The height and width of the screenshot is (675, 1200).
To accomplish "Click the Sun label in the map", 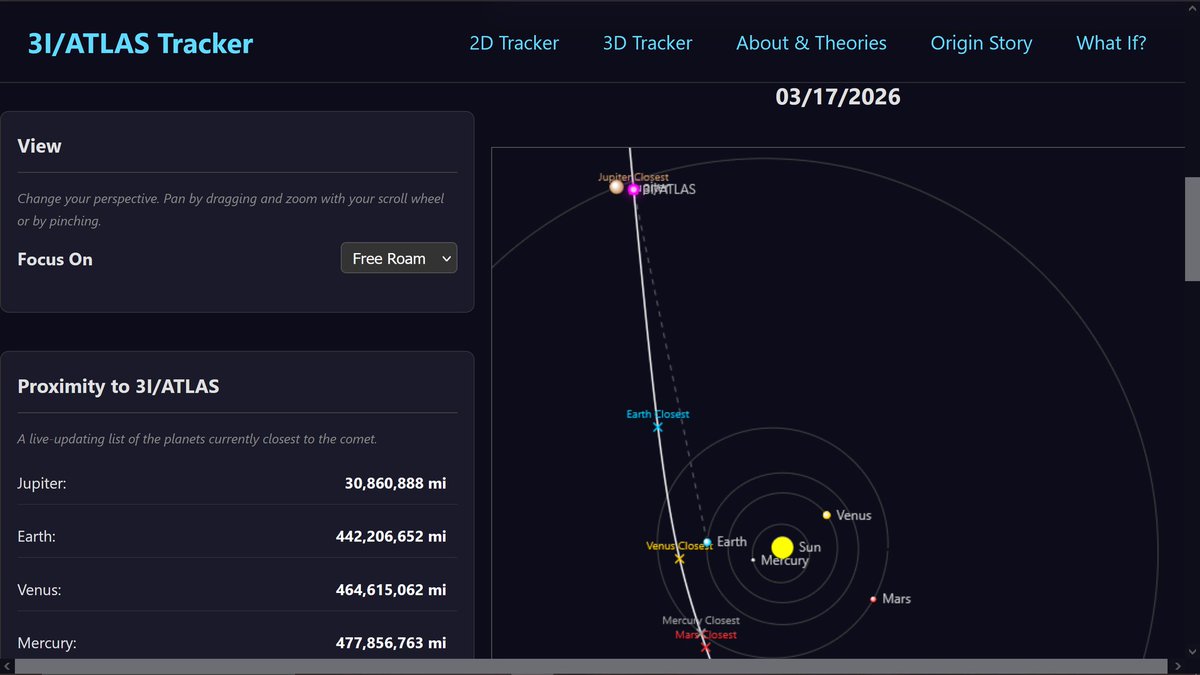I will (x=810, y=548).
